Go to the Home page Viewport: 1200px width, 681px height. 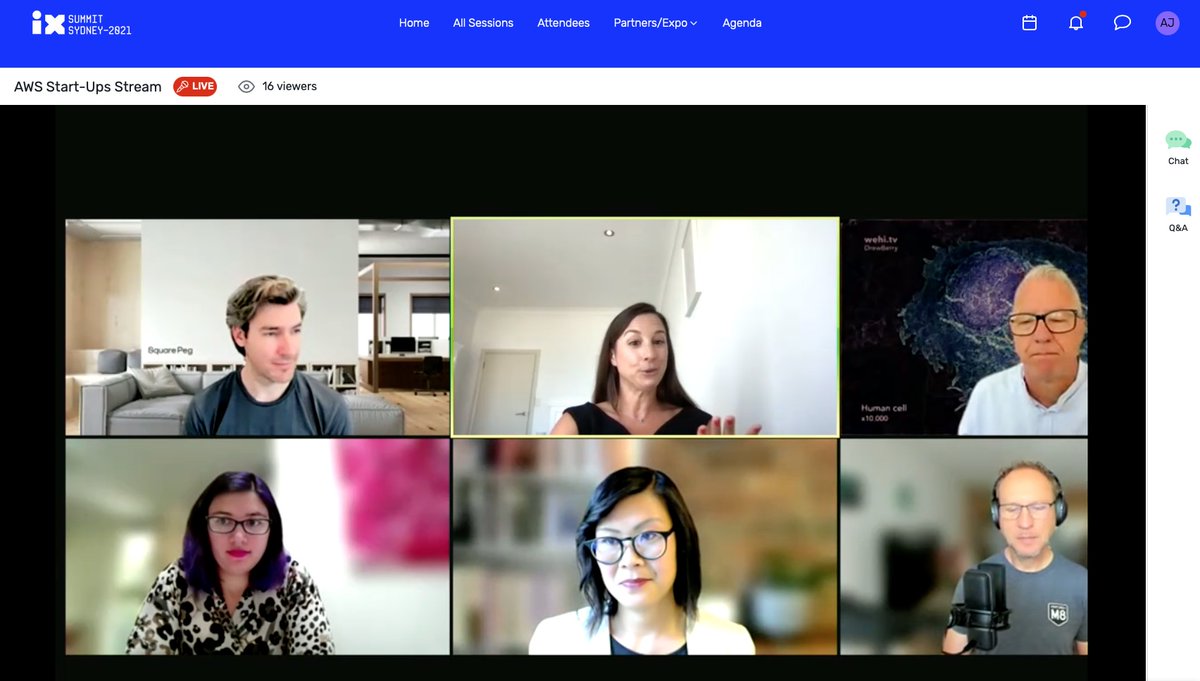pos(414,23)
